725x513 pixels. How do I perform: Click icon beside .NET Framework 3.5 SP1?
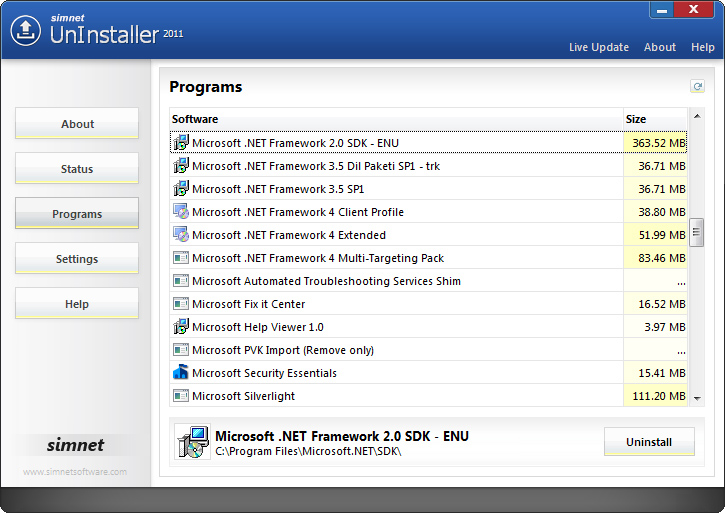[181, 189]
